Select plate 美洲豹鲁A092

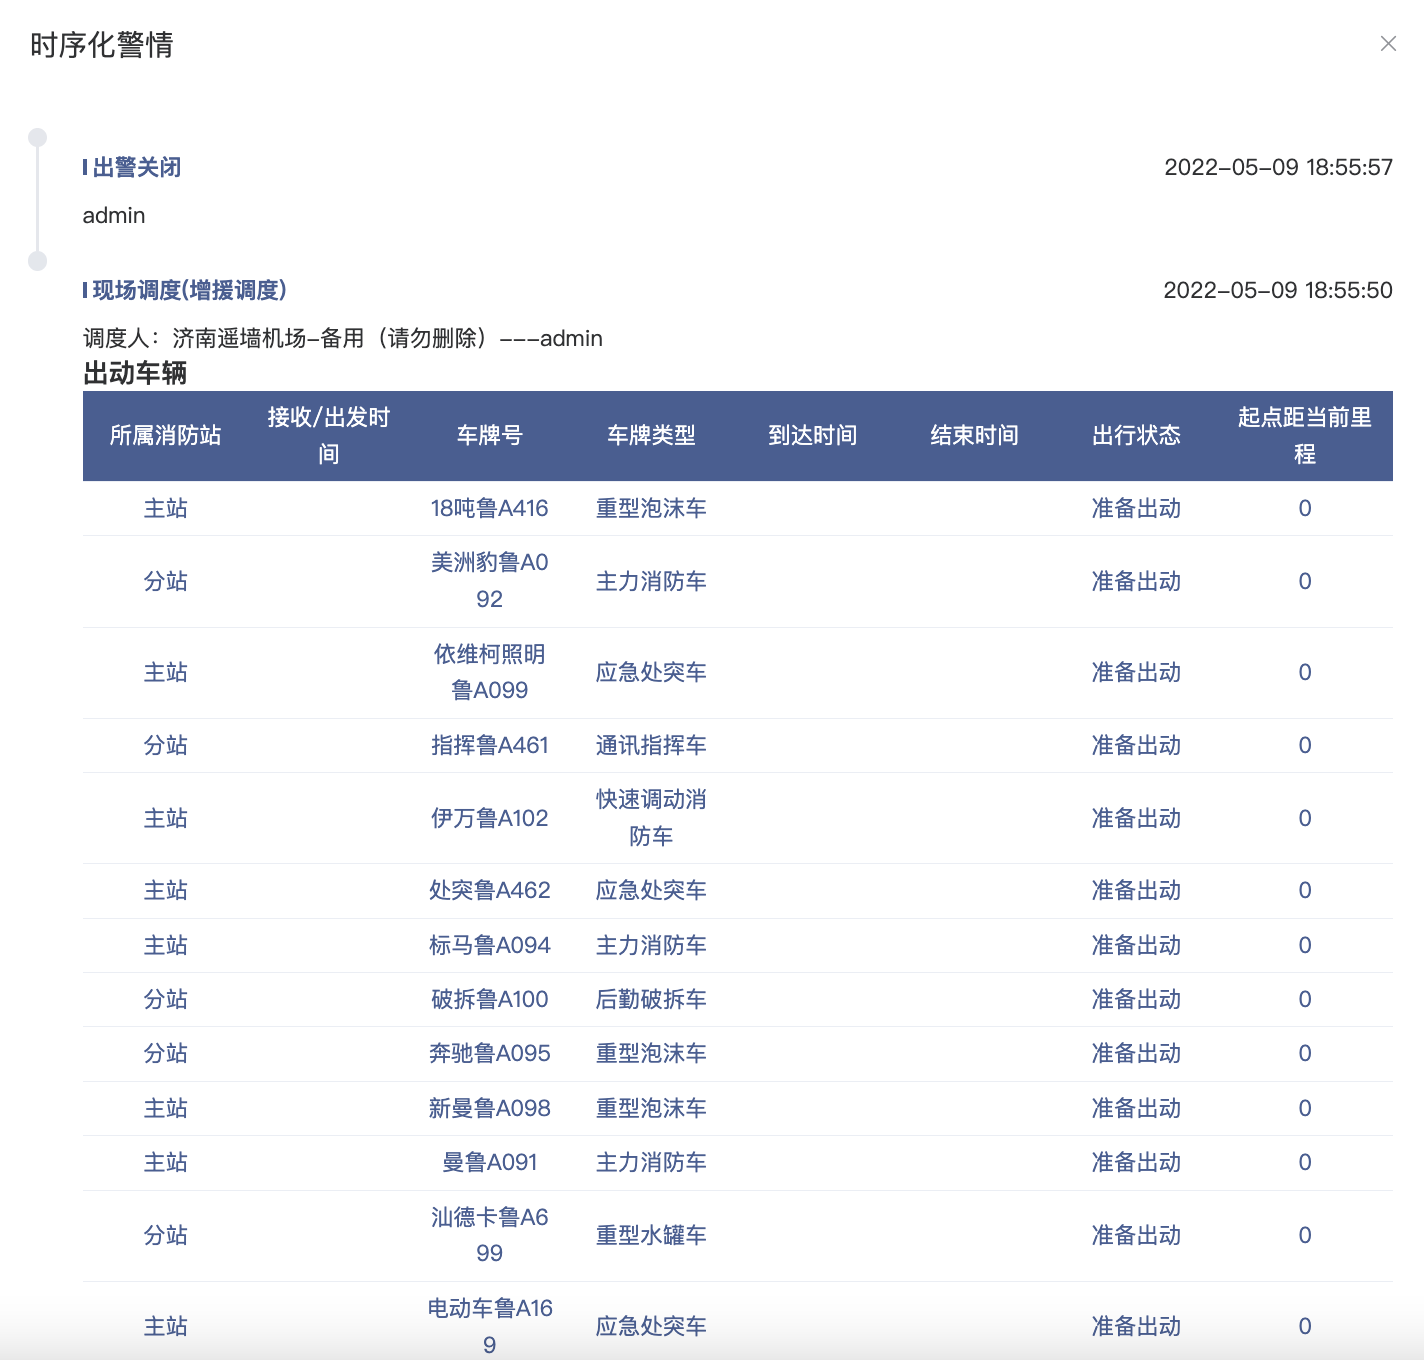[x=489, y=581]
